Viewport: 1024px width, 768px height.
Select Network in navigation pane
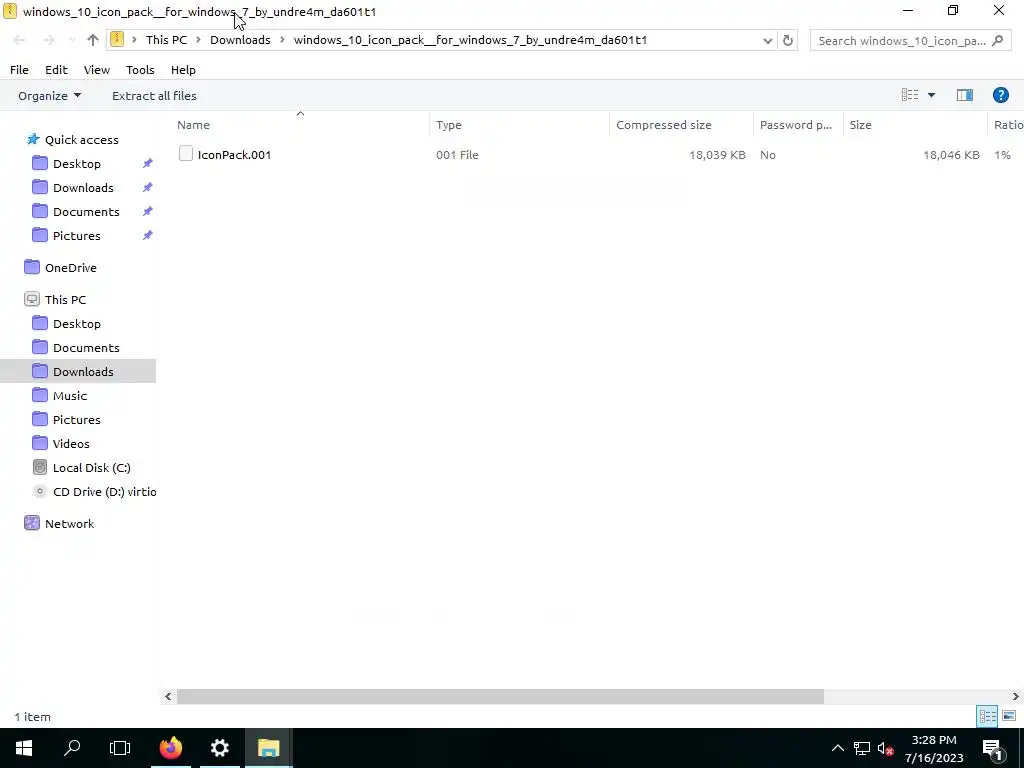(59, 524)
